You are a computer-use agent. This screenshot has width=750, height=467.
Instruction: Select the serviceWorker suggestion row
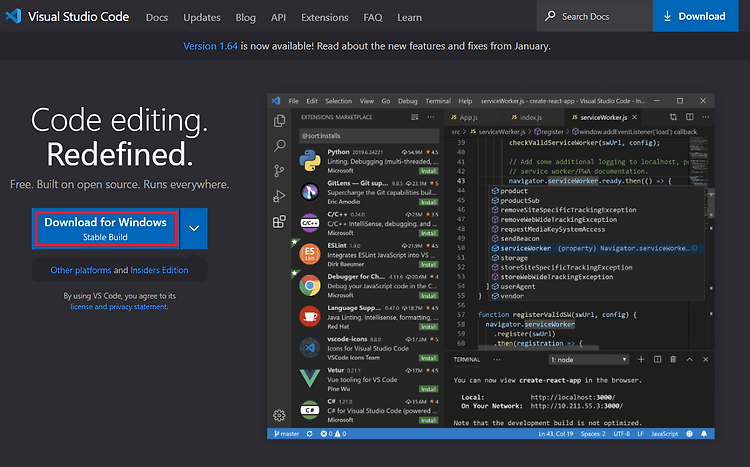[596, 248]
